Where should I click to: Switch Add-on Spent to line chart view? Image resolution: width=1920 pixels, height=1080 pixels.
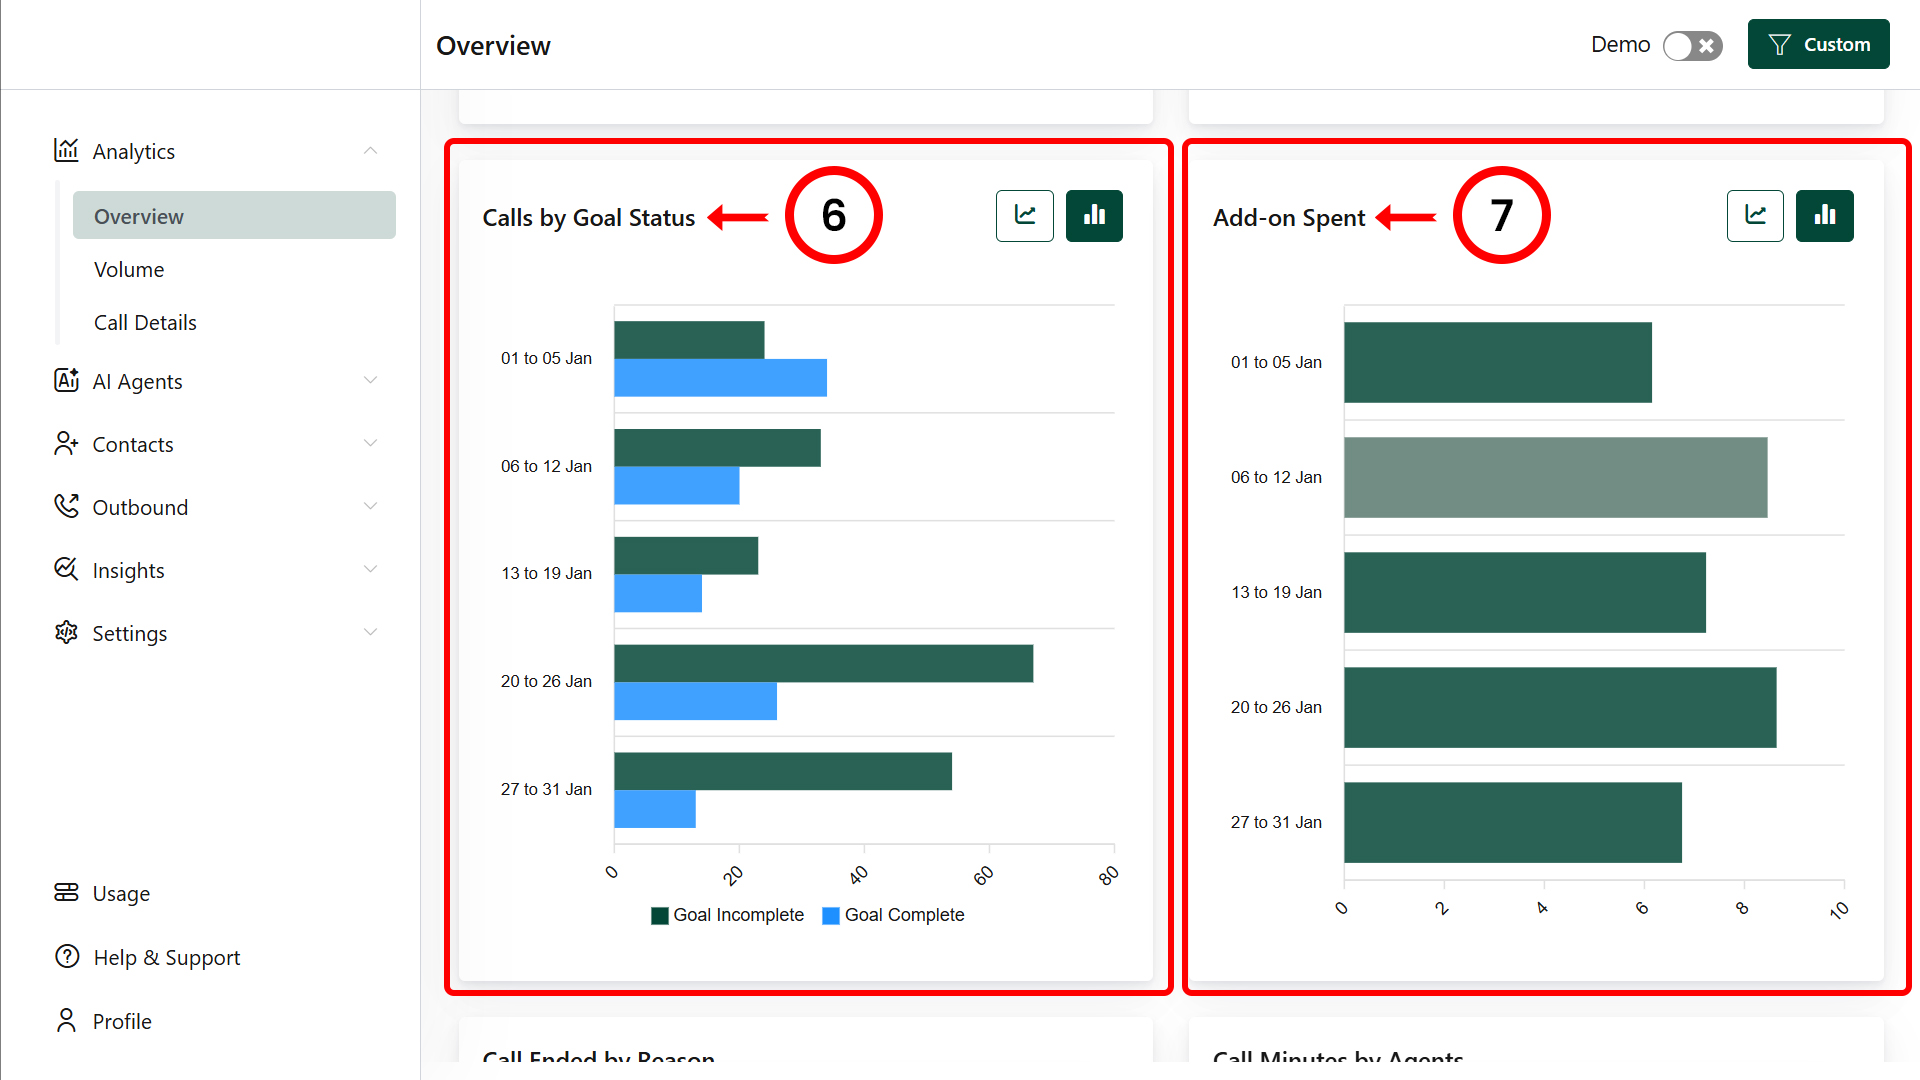pos(1755,216)
